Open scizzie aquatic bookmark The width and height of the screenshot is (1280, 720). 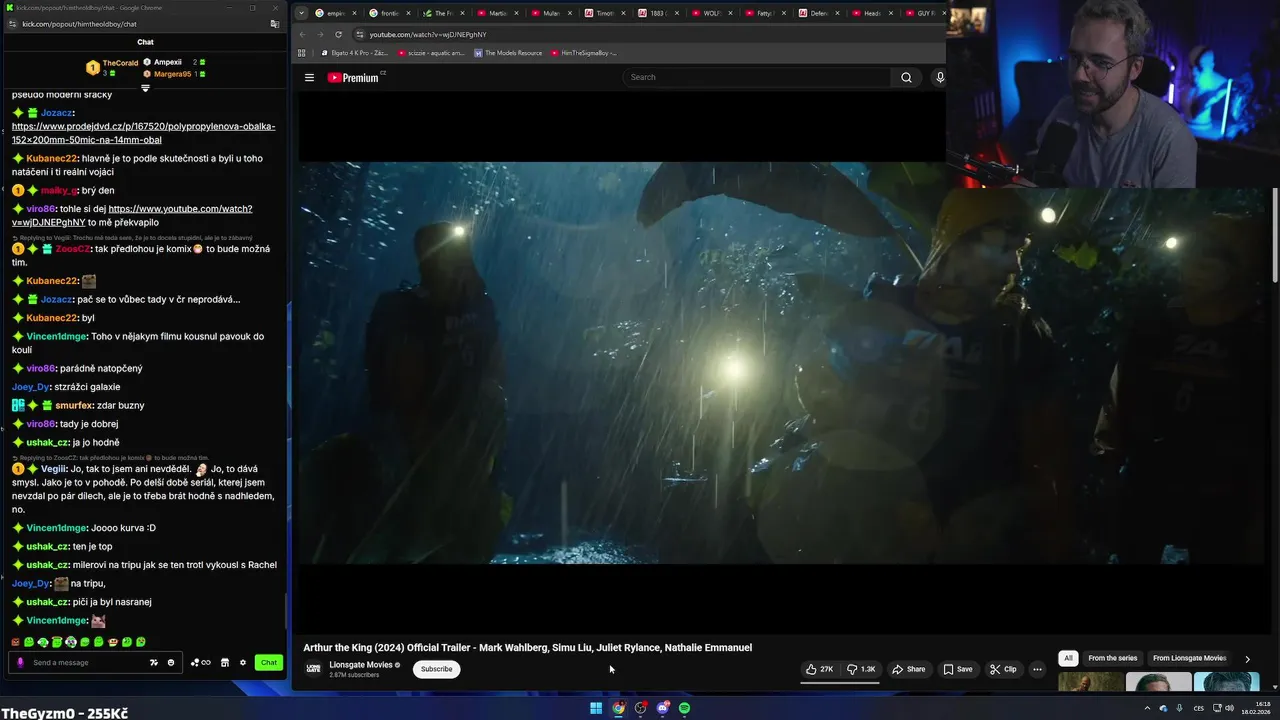tap(432, 53)
